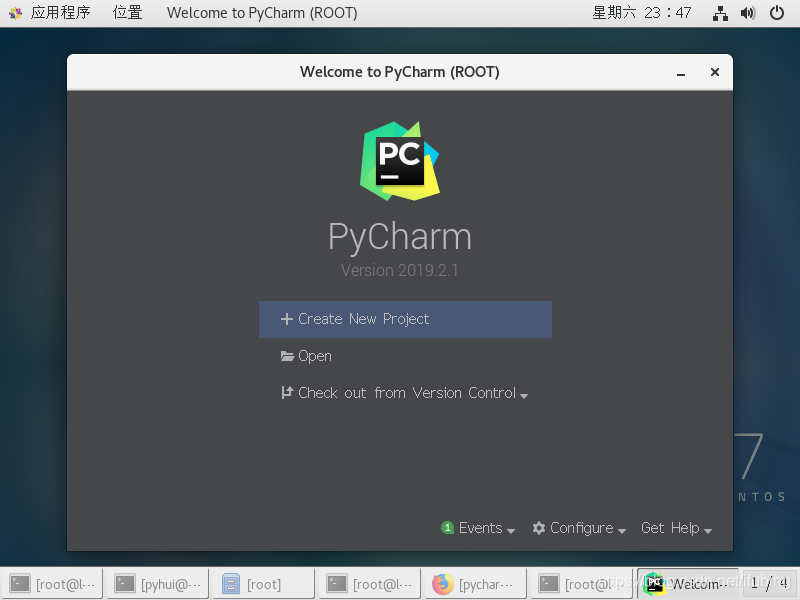The height and width of the screenshot is (600, 800).
Task: Click the Configure gear icon
Action: [x=539, y=528]
